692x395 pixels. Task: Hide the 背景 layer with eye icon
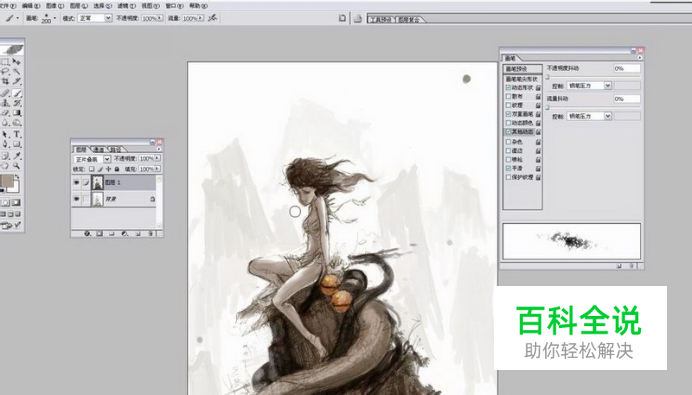pyautogui.click(x=76, y=199)
